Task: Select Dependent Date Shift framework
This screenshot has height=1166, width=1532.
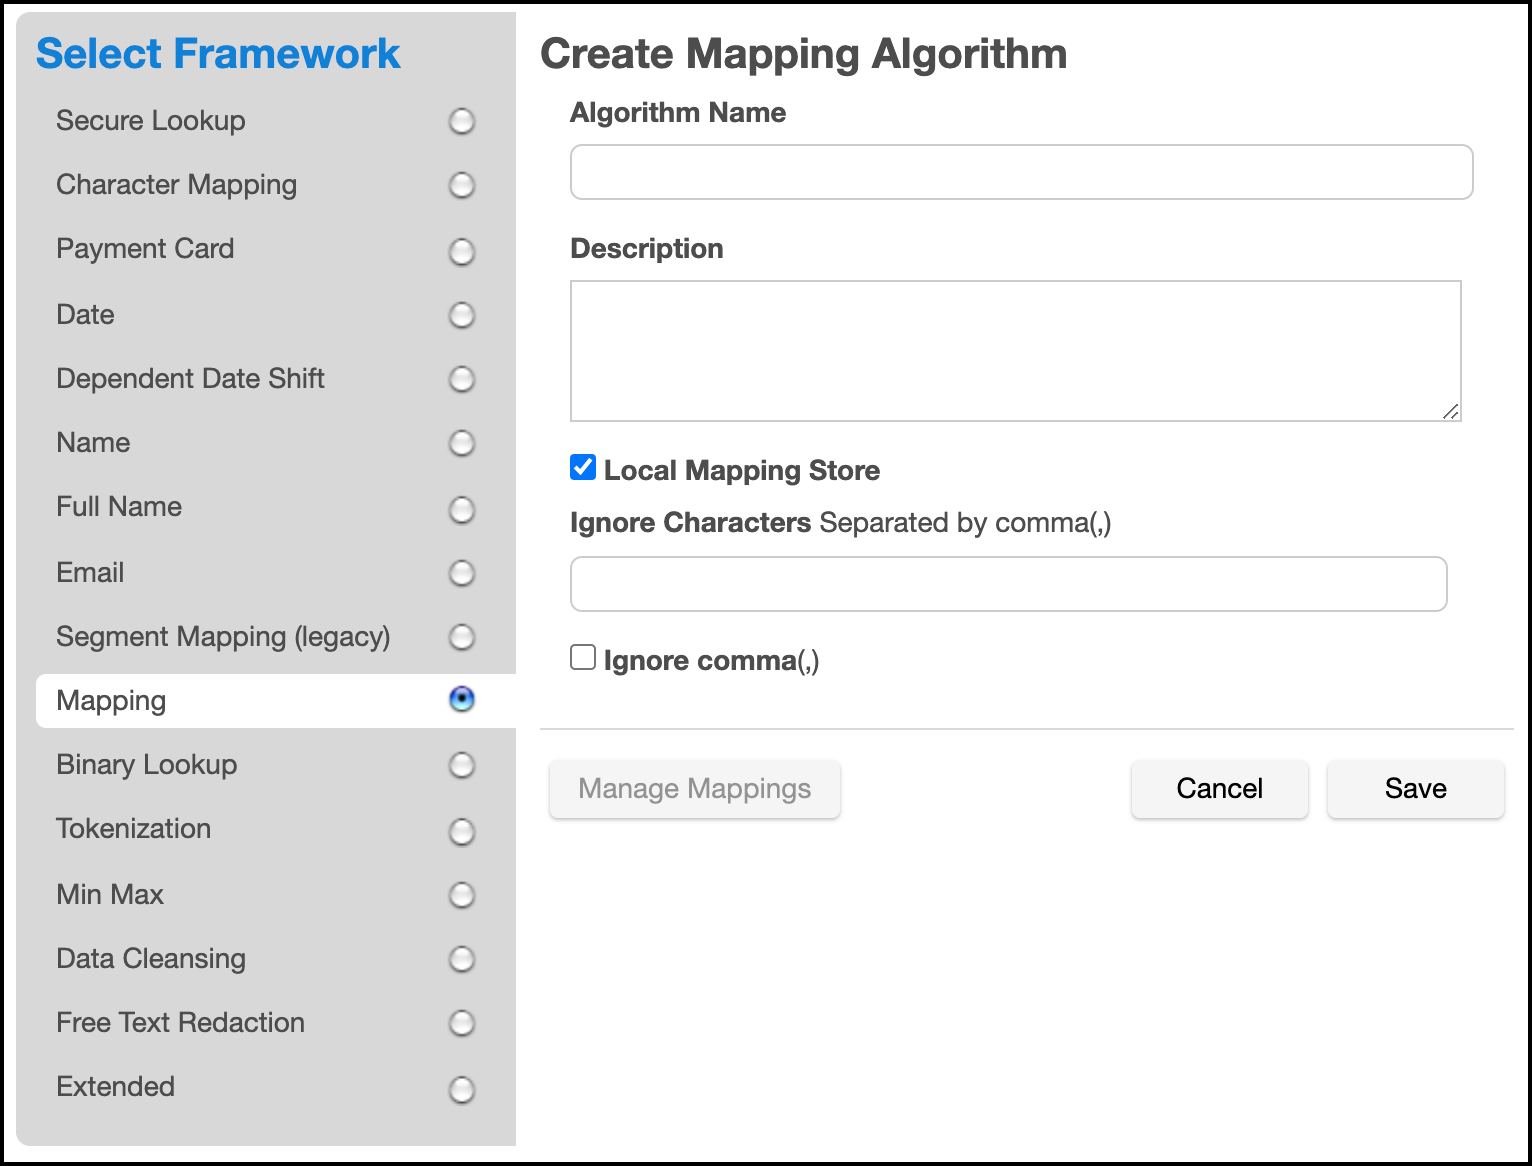Action: coord(461,379)
